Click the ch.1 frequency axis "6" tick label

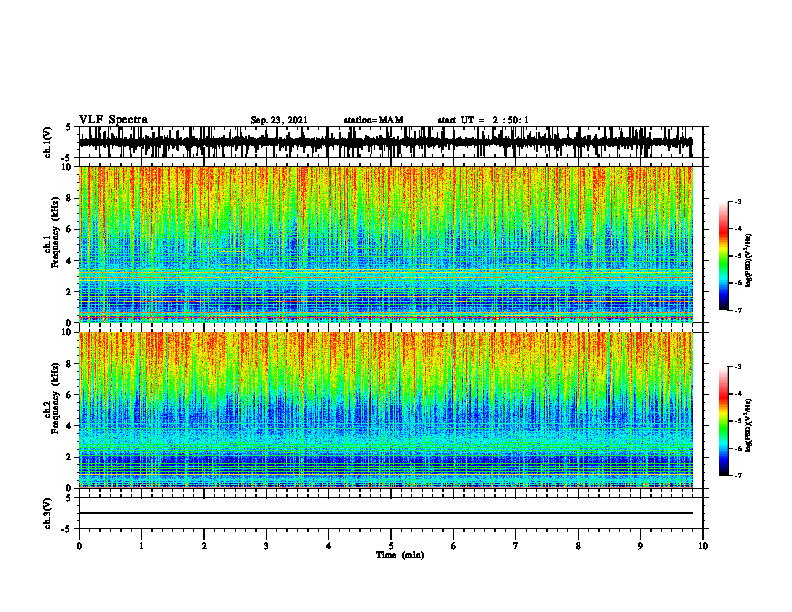point(71,229)
